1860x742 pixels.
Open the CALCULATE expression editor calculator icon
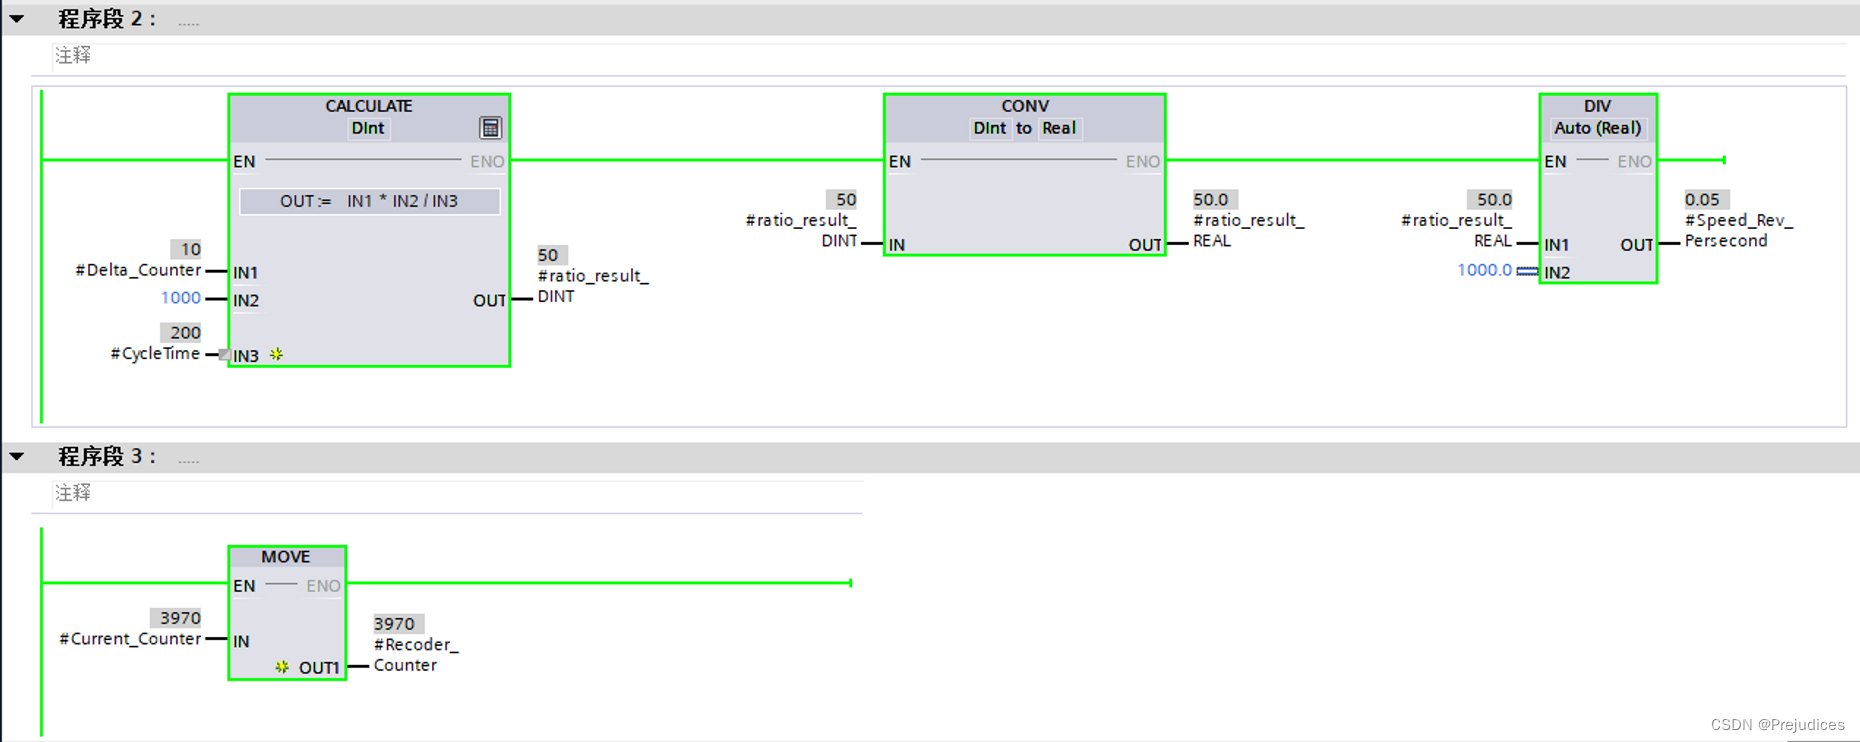coord(490,128)
